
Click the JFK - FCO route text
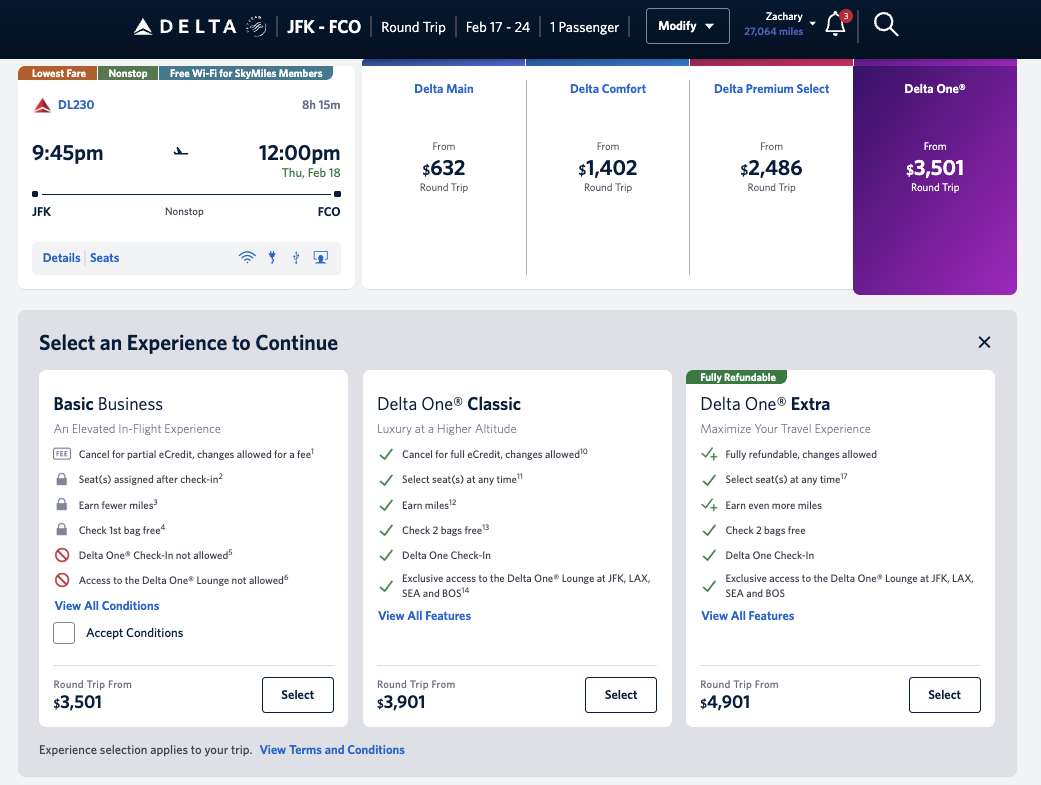tap(324, 27)
